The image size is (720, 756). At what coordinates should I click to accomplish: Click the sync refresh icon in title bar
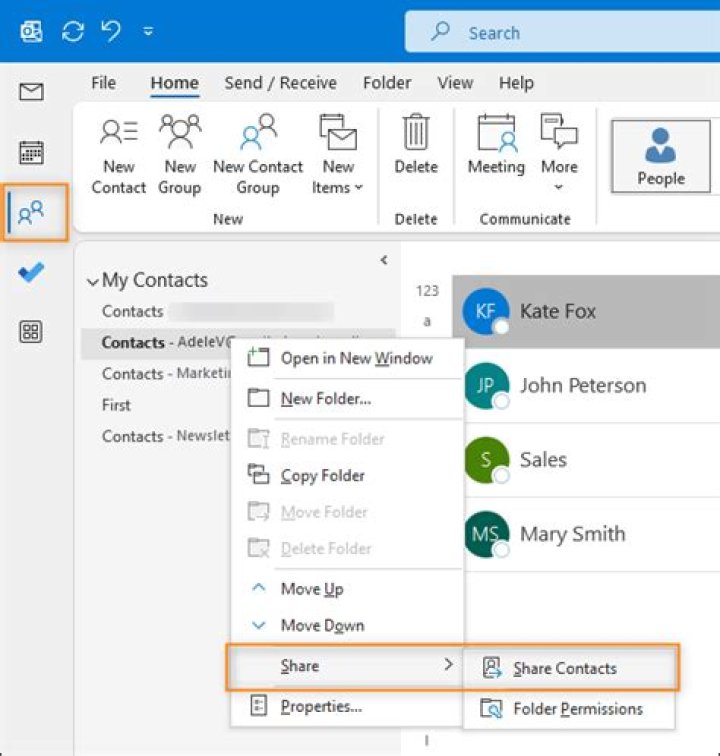pyautogui.click(x=73, y=31)
